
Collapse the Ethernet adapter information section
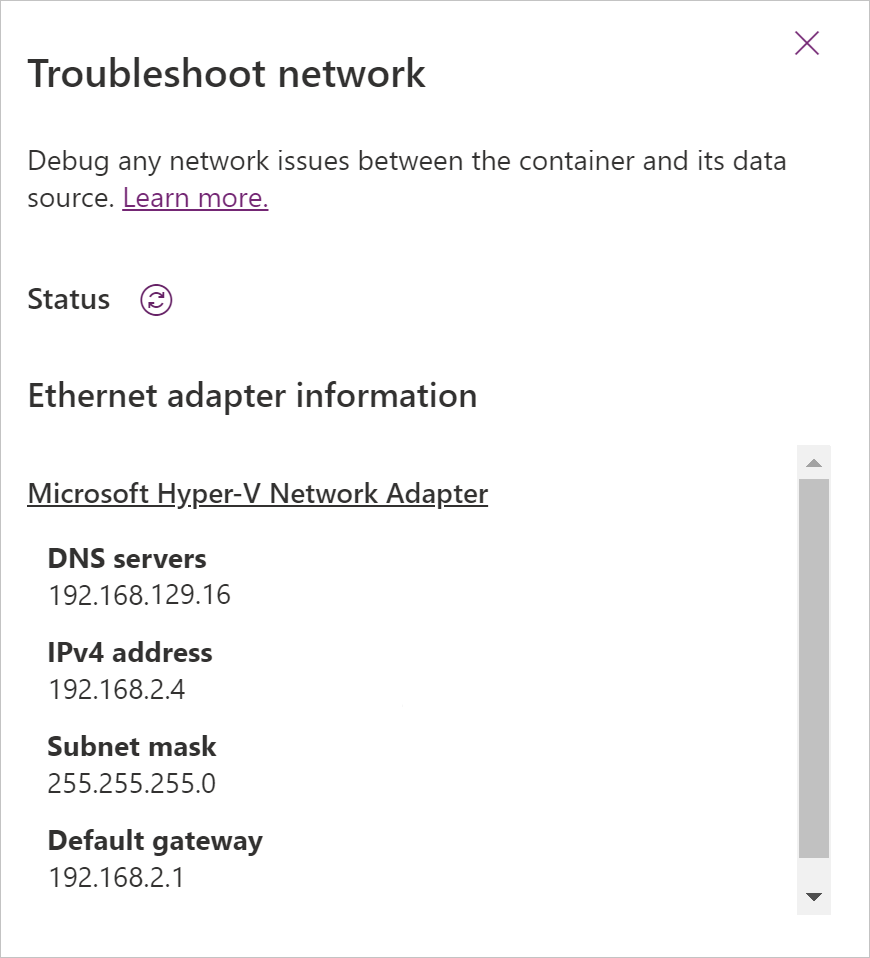pos(252,395)
